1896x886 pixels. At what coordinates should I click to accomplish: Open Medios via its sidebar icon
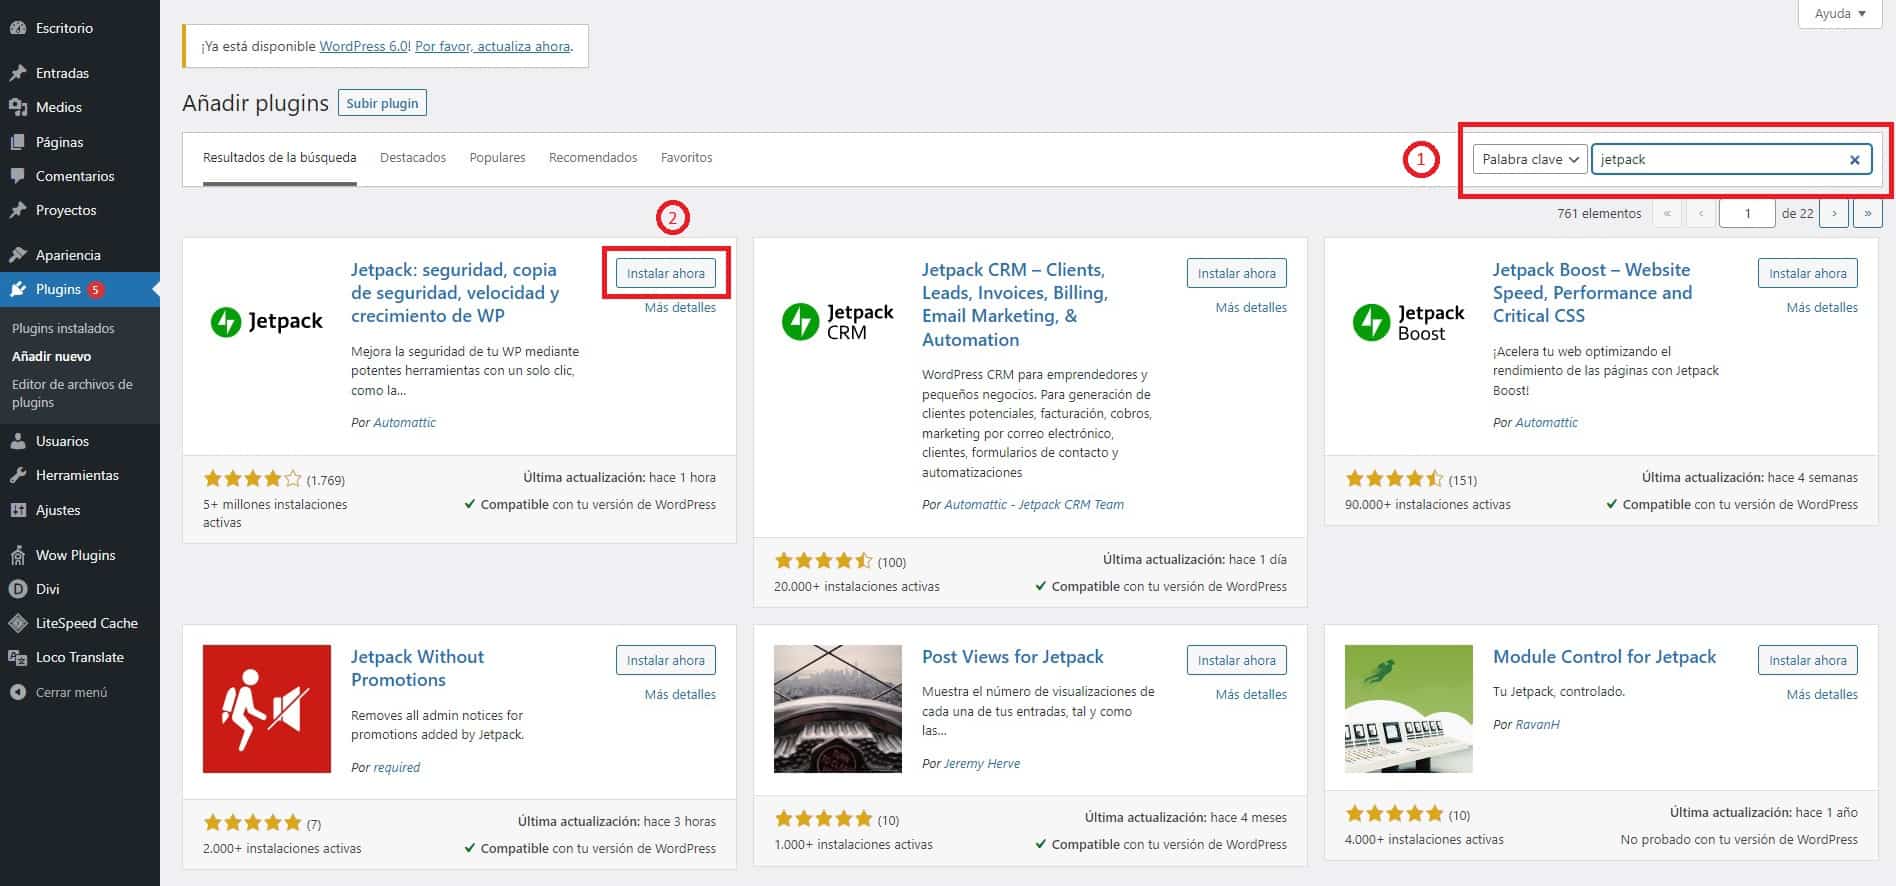click(x=17, y=107)
